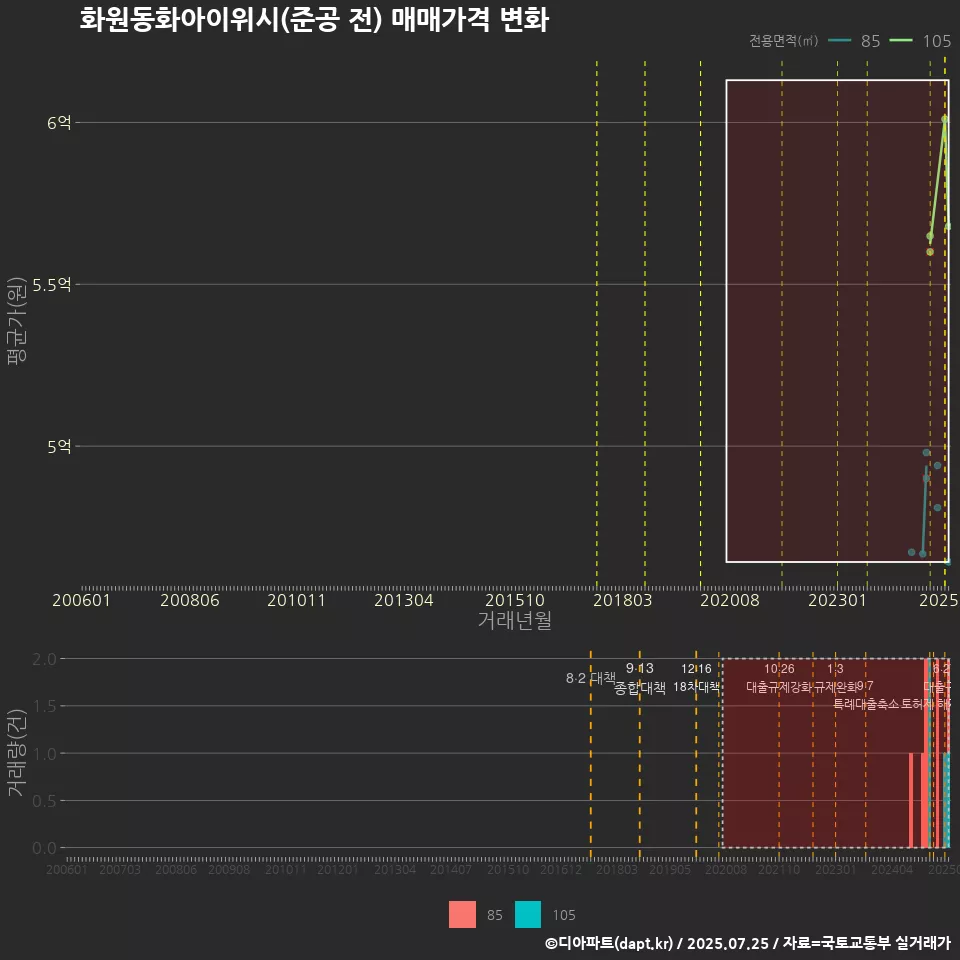Select the 전용면적(㎡) legend title
960x960 pixels.
tap(784, 41)
